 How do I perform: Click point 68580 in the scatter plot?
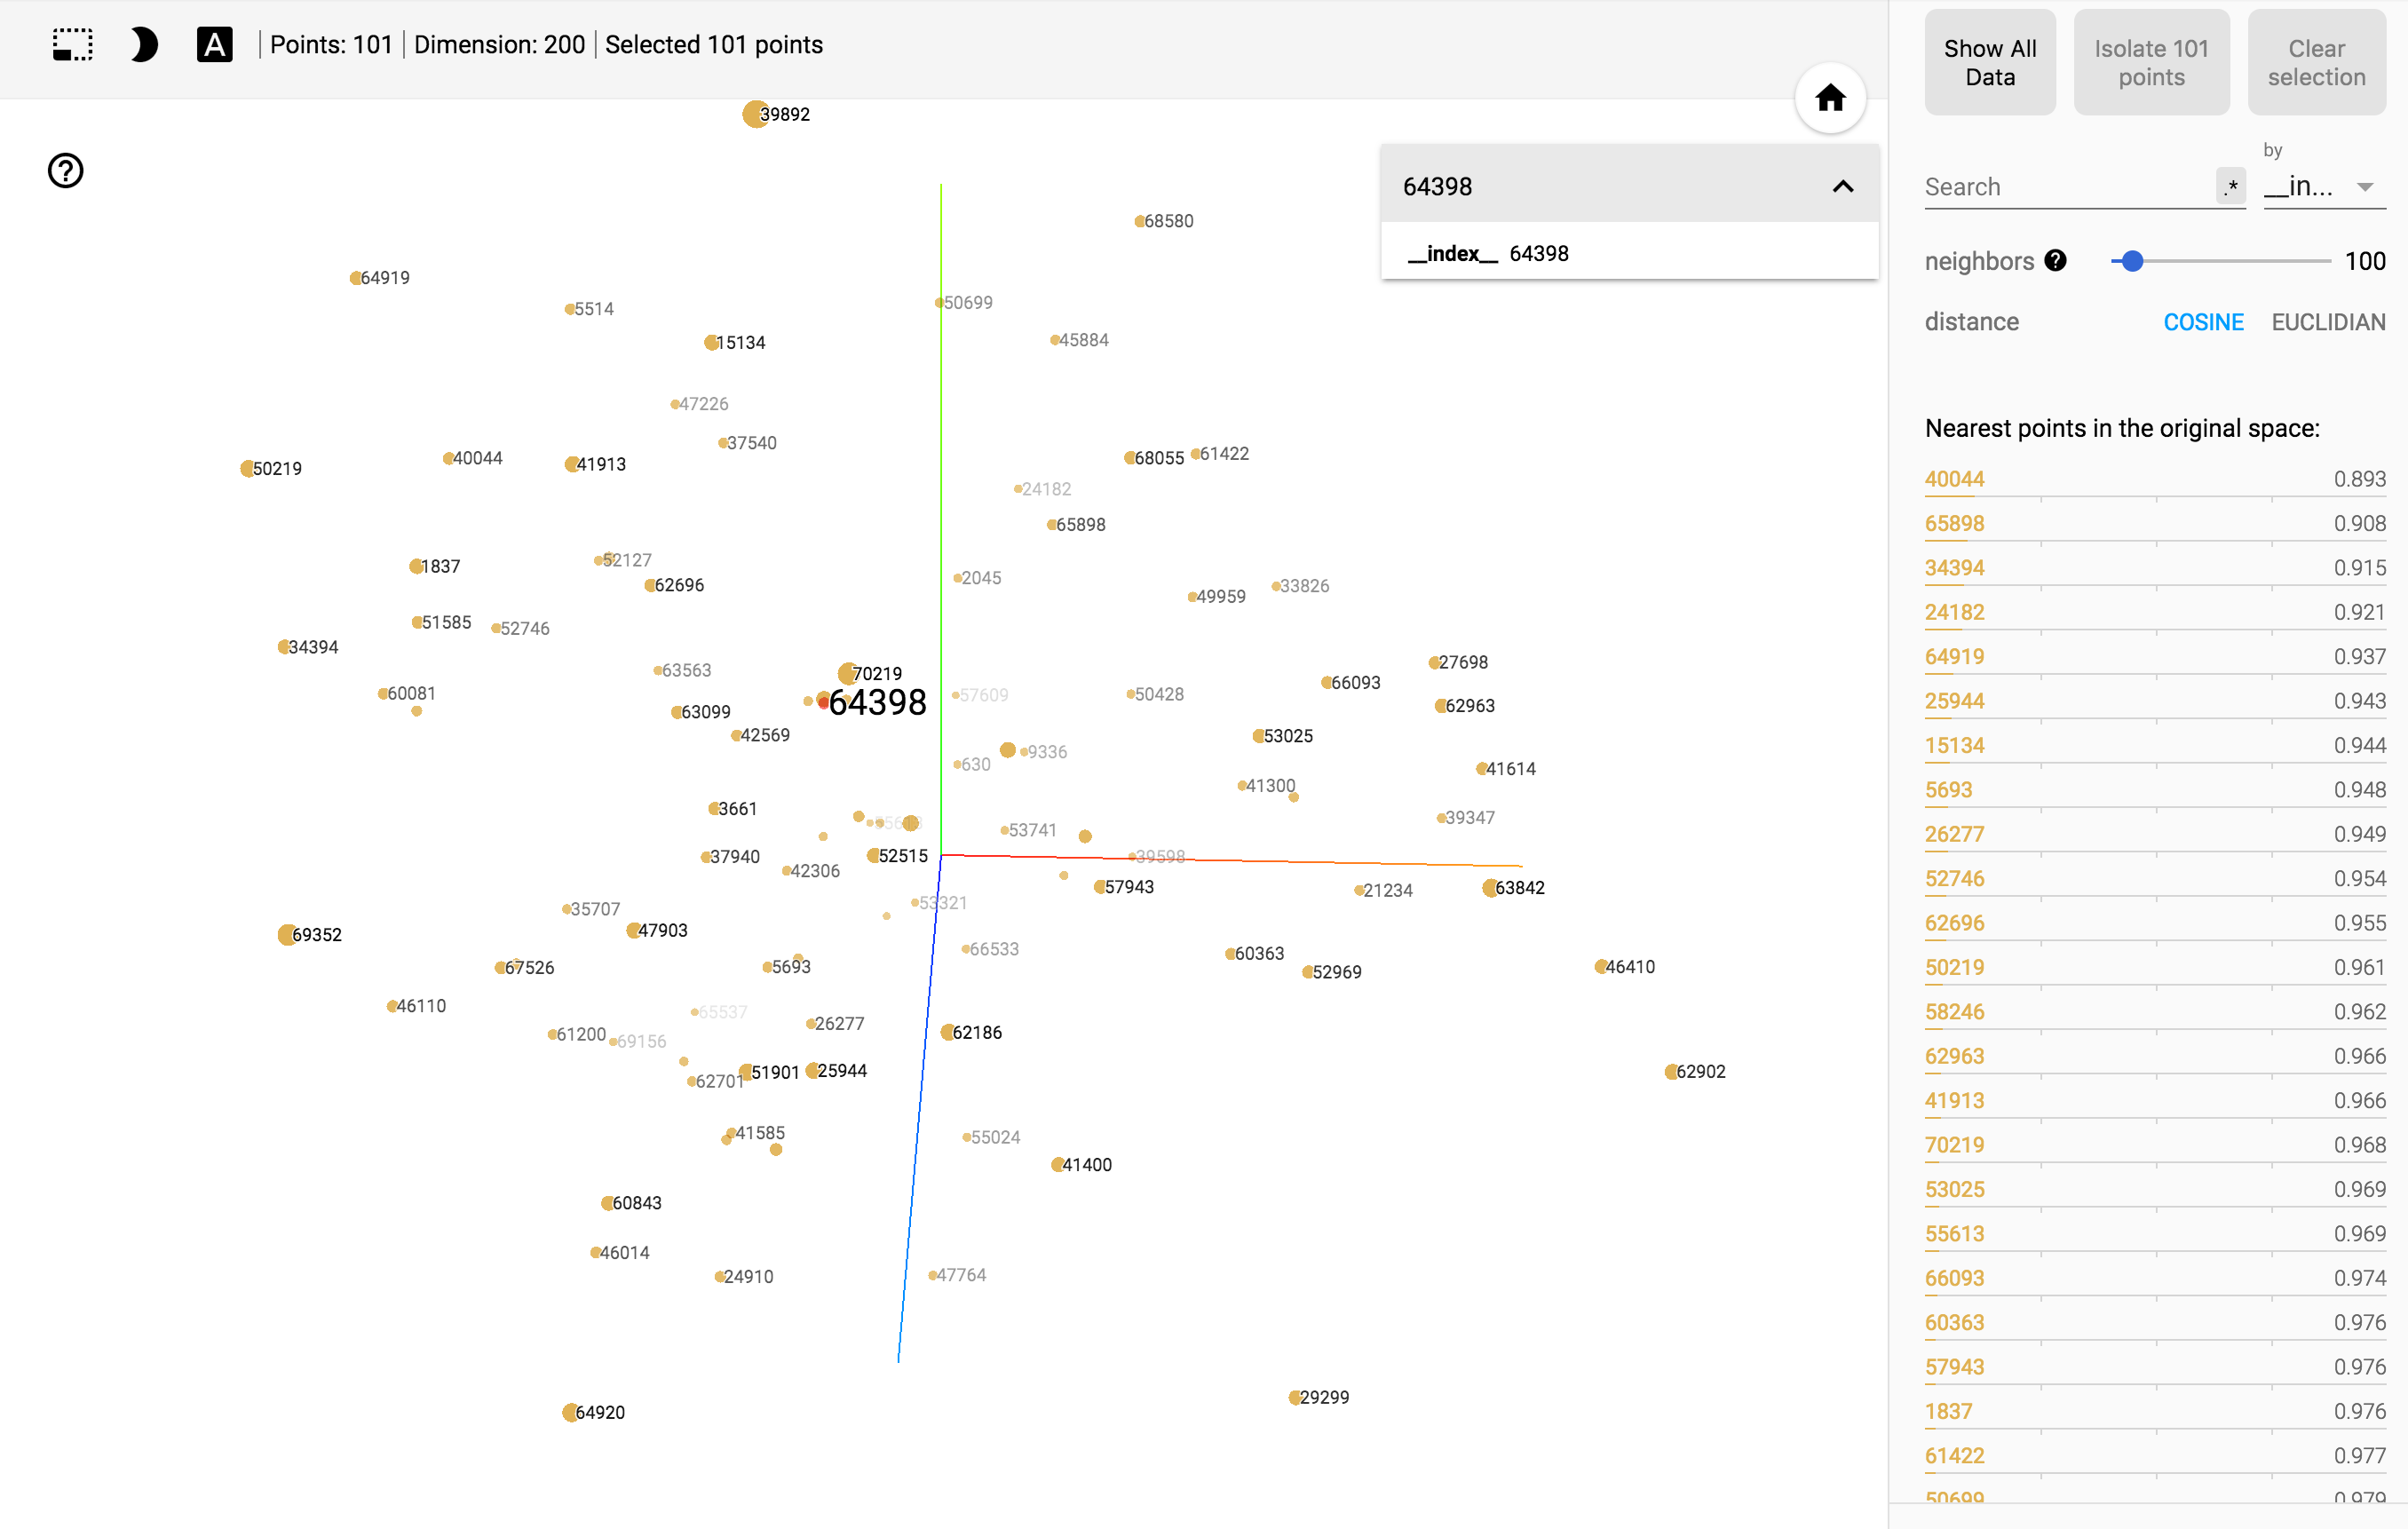pyautogui.click(x=1139, y=221)
